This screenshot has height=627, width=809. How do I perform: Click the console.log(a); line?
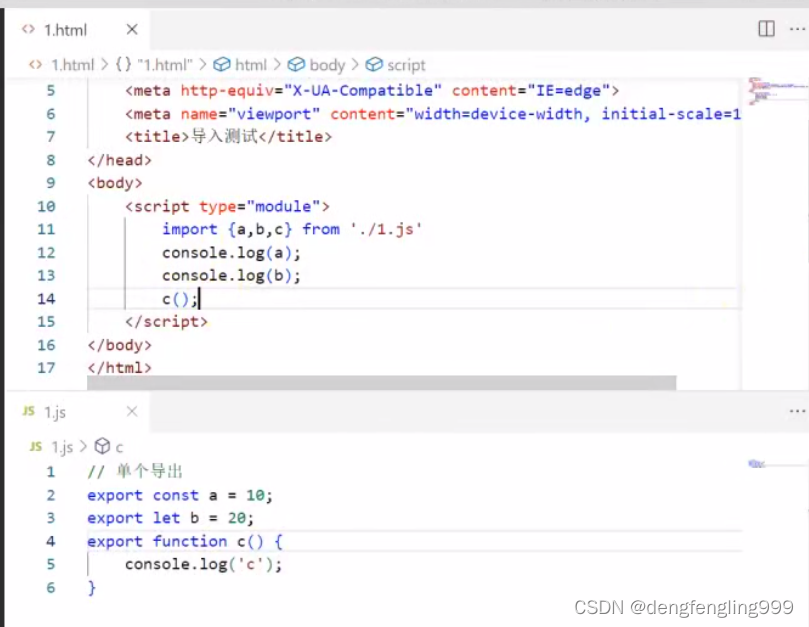pyautogui.click(x=231, y=253)
